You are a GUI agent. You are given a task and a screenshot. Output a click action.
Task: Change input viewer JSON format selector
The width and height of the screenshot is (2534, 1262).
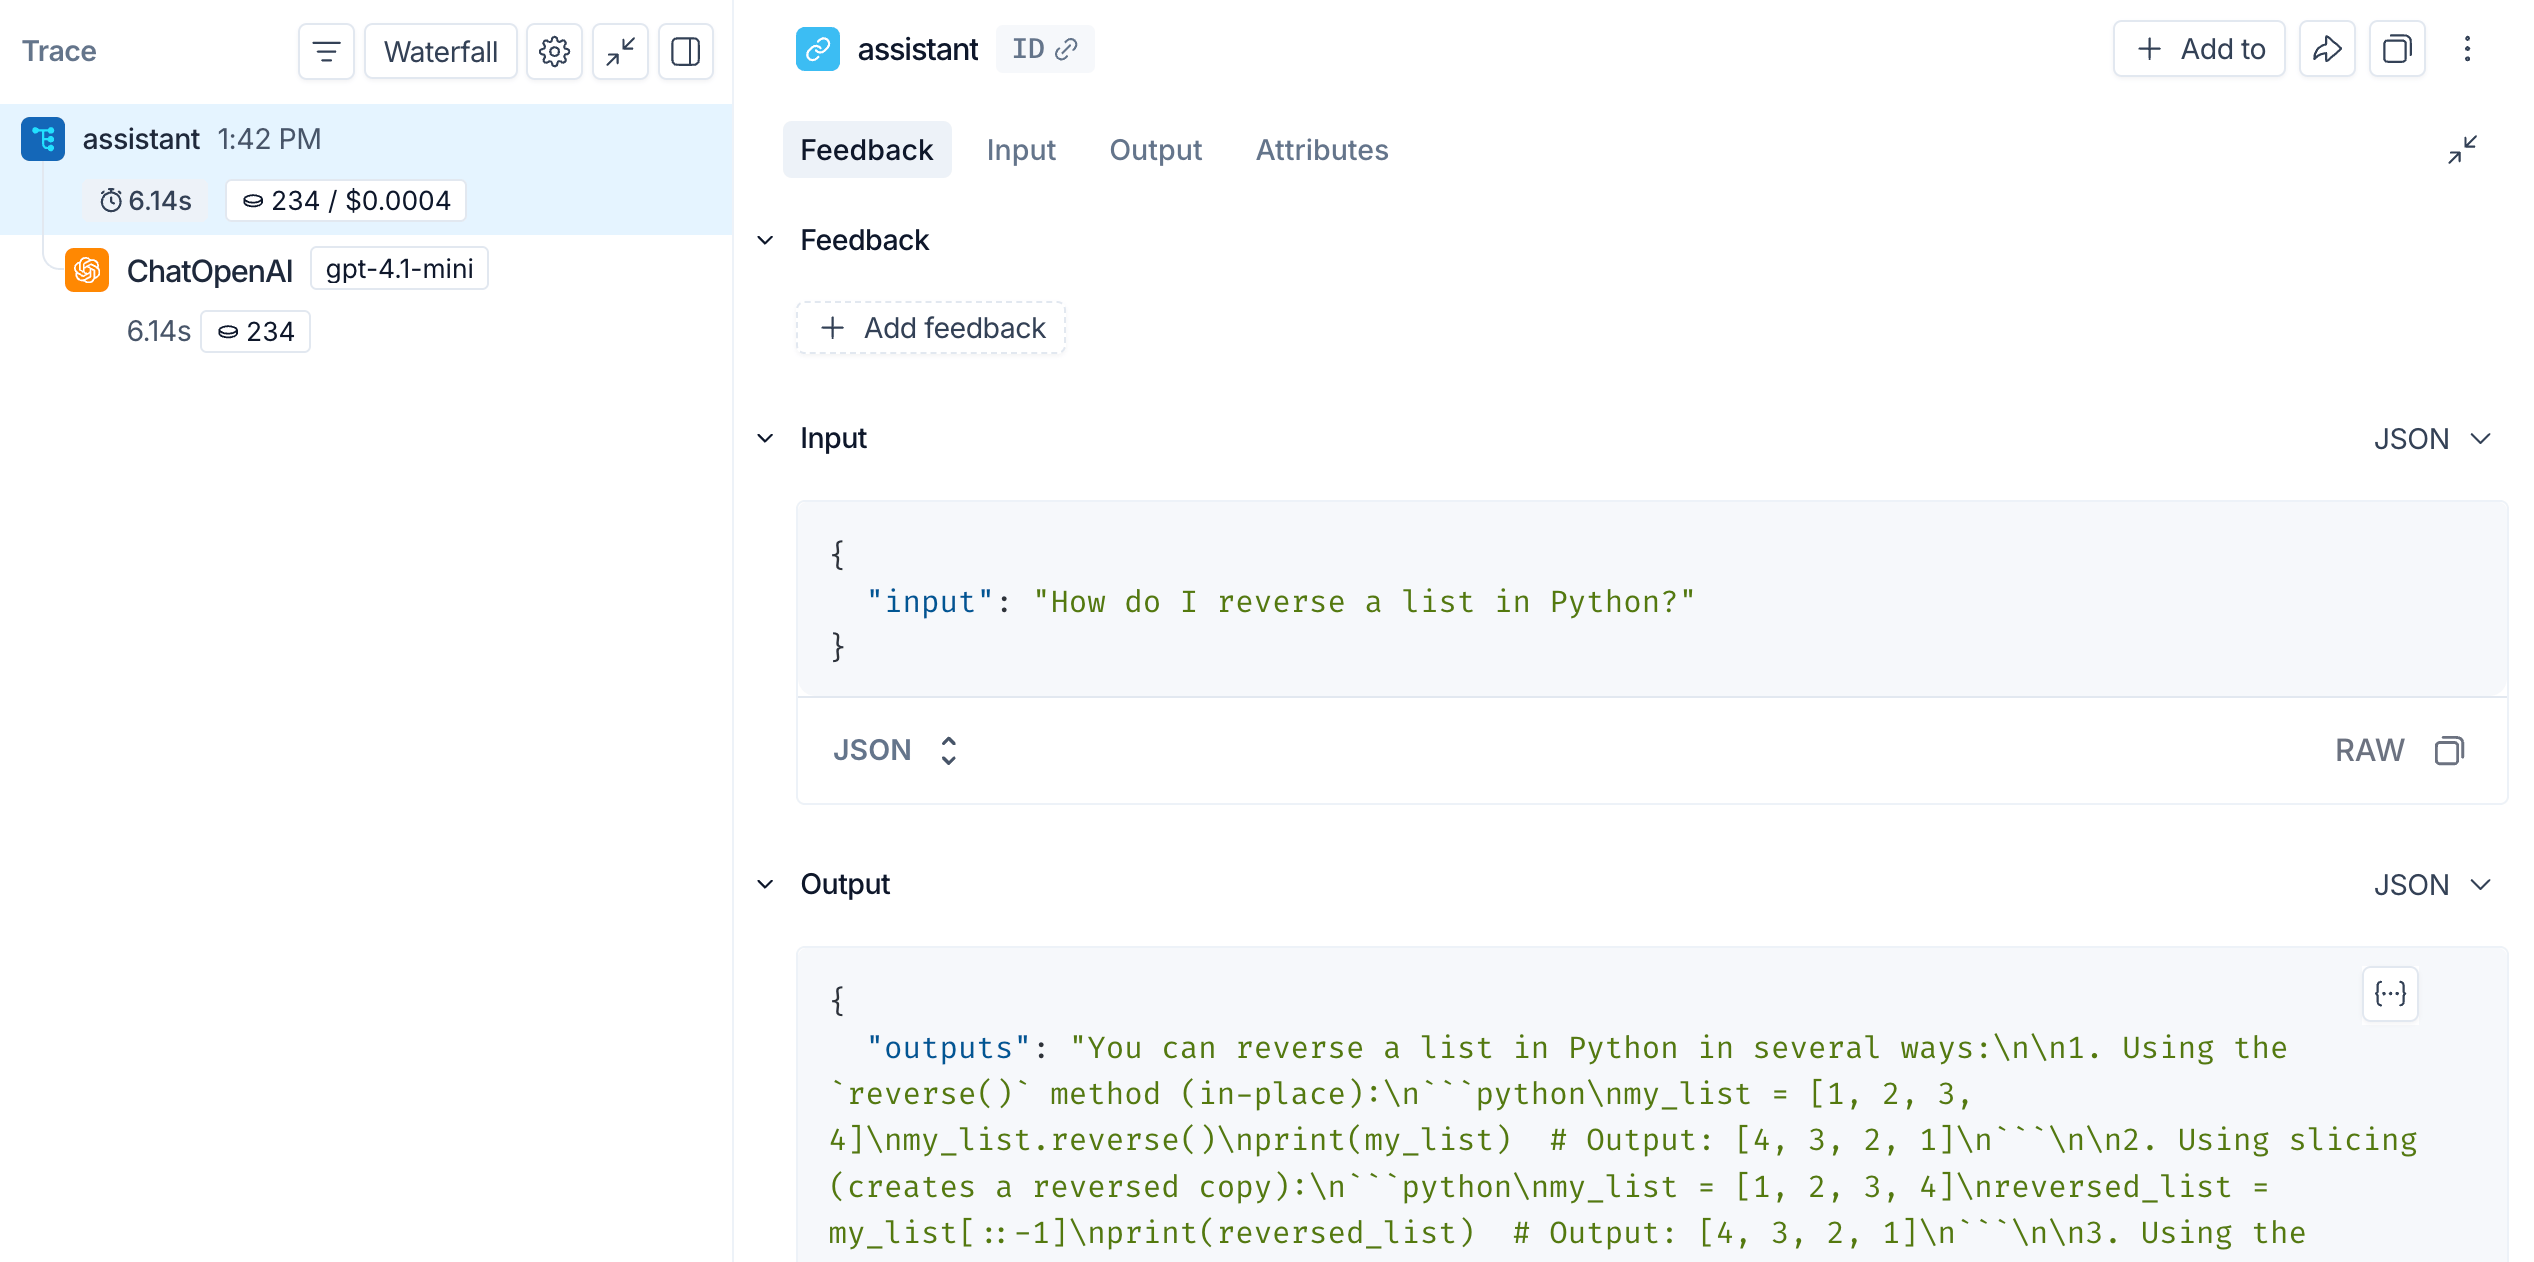(895, 750)
